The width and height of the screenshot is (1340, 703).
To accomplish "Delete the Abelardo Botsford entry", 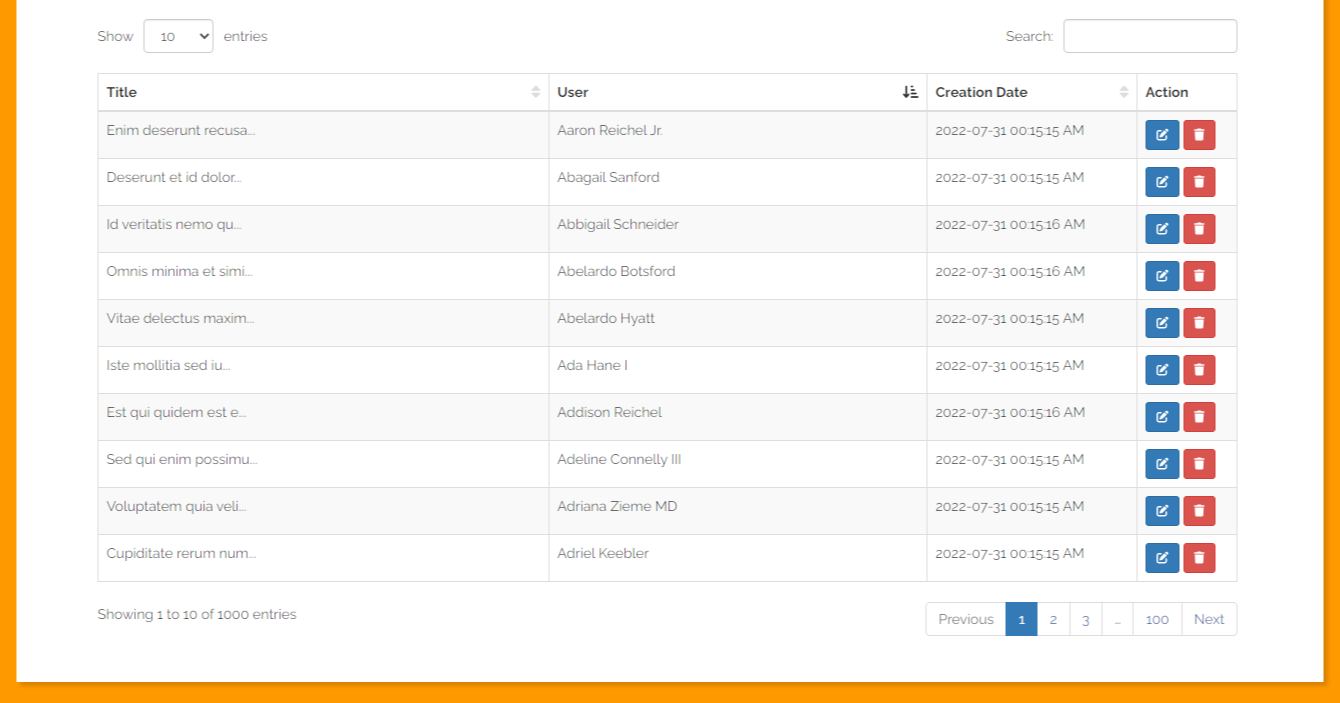I will (1199, 276).
